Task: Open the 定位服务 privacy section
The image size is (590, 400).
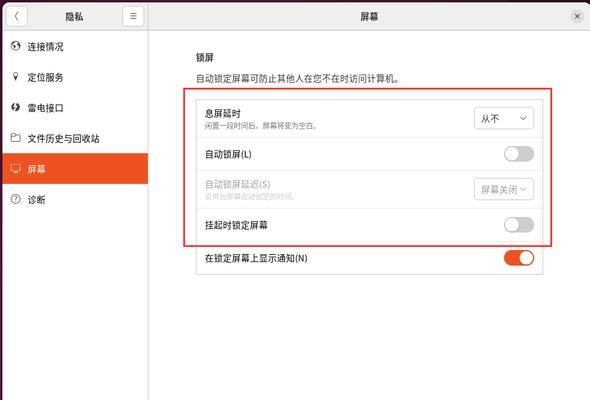Action: tap(75, 77)
